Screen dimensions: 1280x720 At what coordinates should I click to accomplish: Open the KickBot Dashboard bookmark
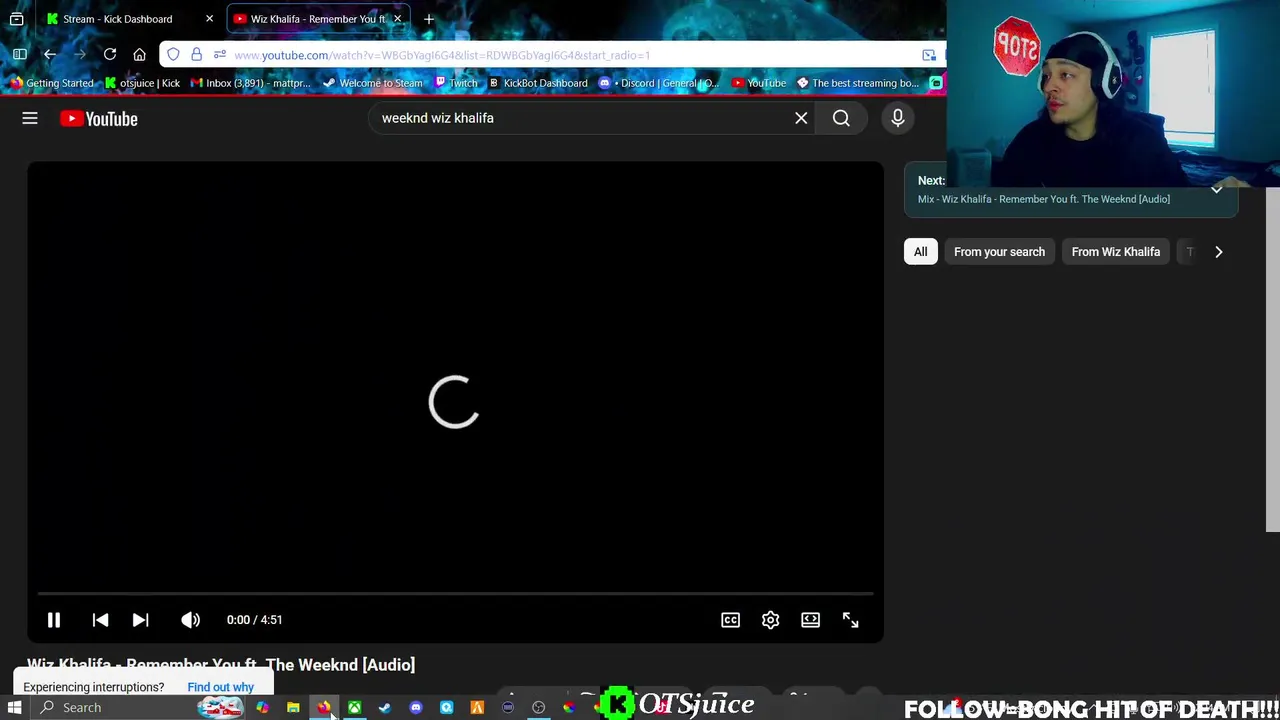(x=538, y=83)
